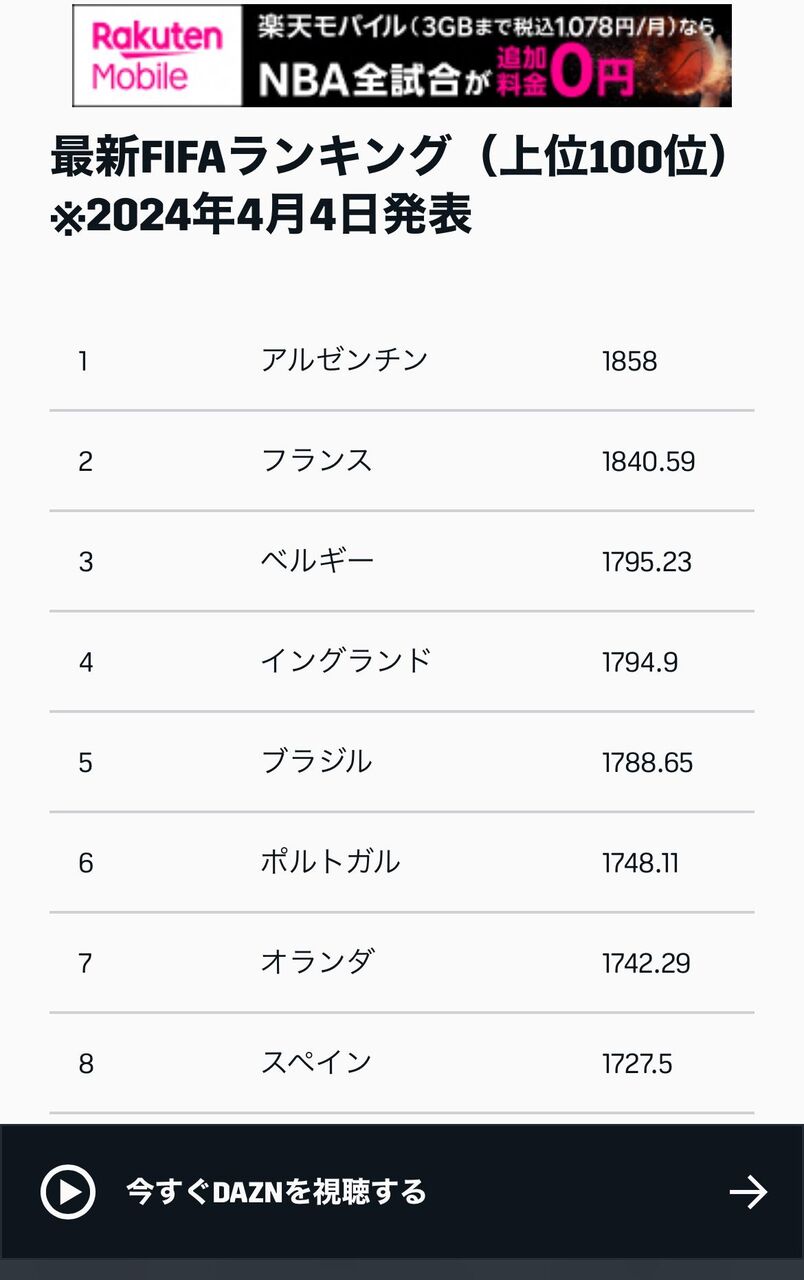Click the オランダ team name
Image resolution: width=804 pixels, height=1280 pixels.
[x=317, y=962]
